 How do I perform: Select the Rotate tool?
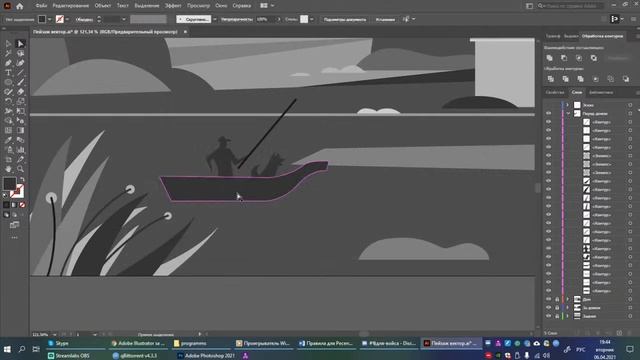pos(8,101)
